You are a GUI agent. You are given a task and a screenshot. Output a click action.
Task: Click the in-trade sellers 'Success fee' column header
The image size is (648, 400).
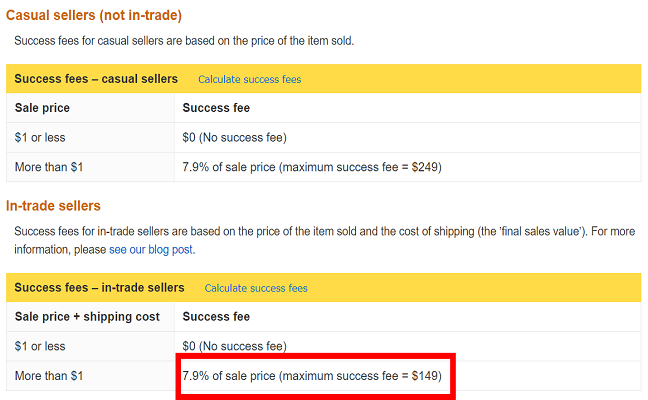(x=216, y=317)
